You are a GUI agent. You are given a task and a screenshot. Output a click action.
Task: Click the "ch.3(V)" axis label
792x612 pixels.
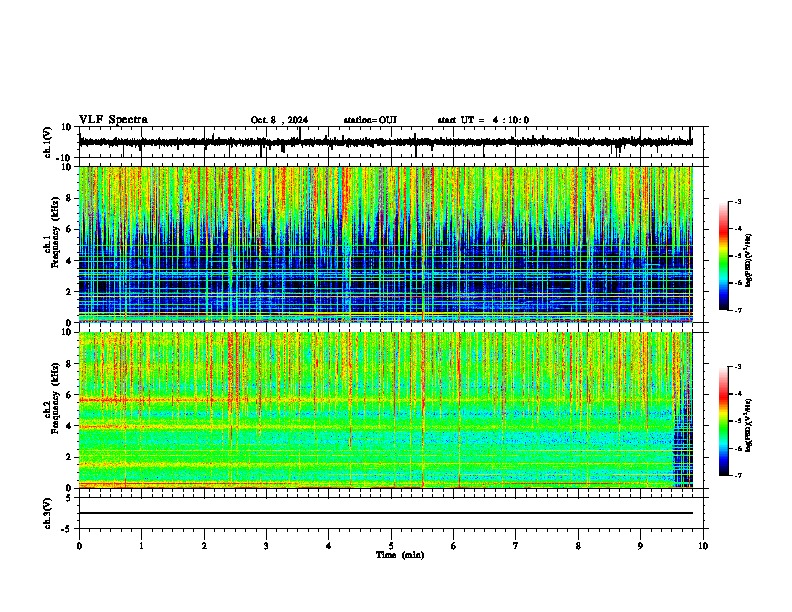point(48,513)
